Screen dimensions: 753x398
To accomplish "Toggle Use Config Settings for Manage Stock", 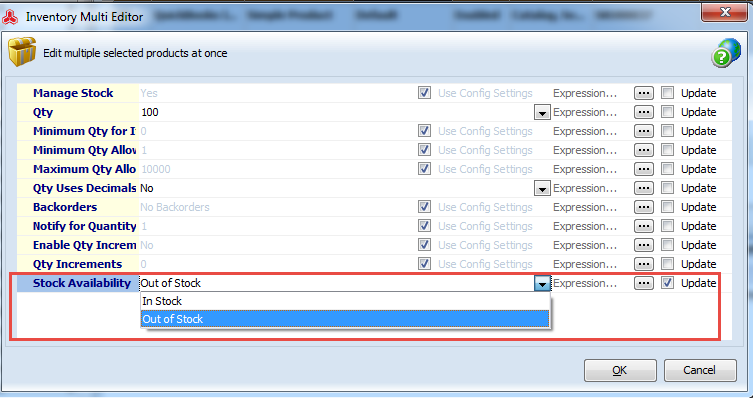I will point(424,93).
